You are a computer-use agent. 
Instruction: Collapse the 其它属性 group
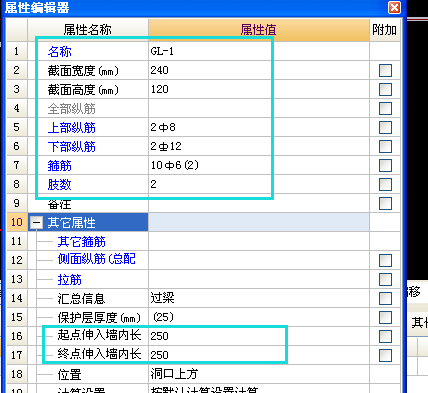coord(36,222)
